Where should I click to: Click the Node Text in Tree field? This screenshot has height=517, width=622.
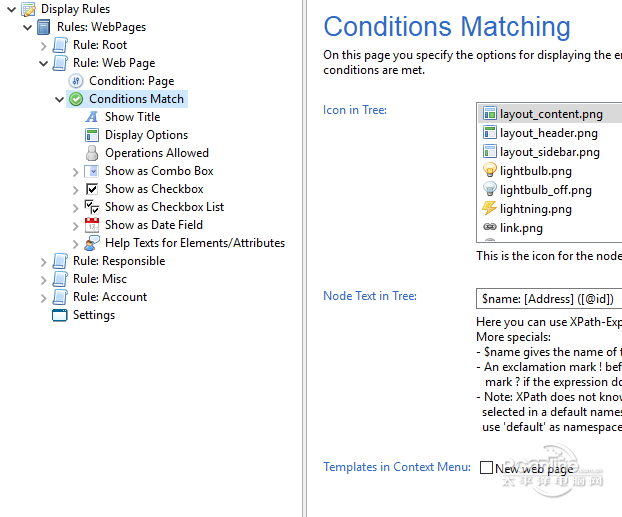(548, 298)
